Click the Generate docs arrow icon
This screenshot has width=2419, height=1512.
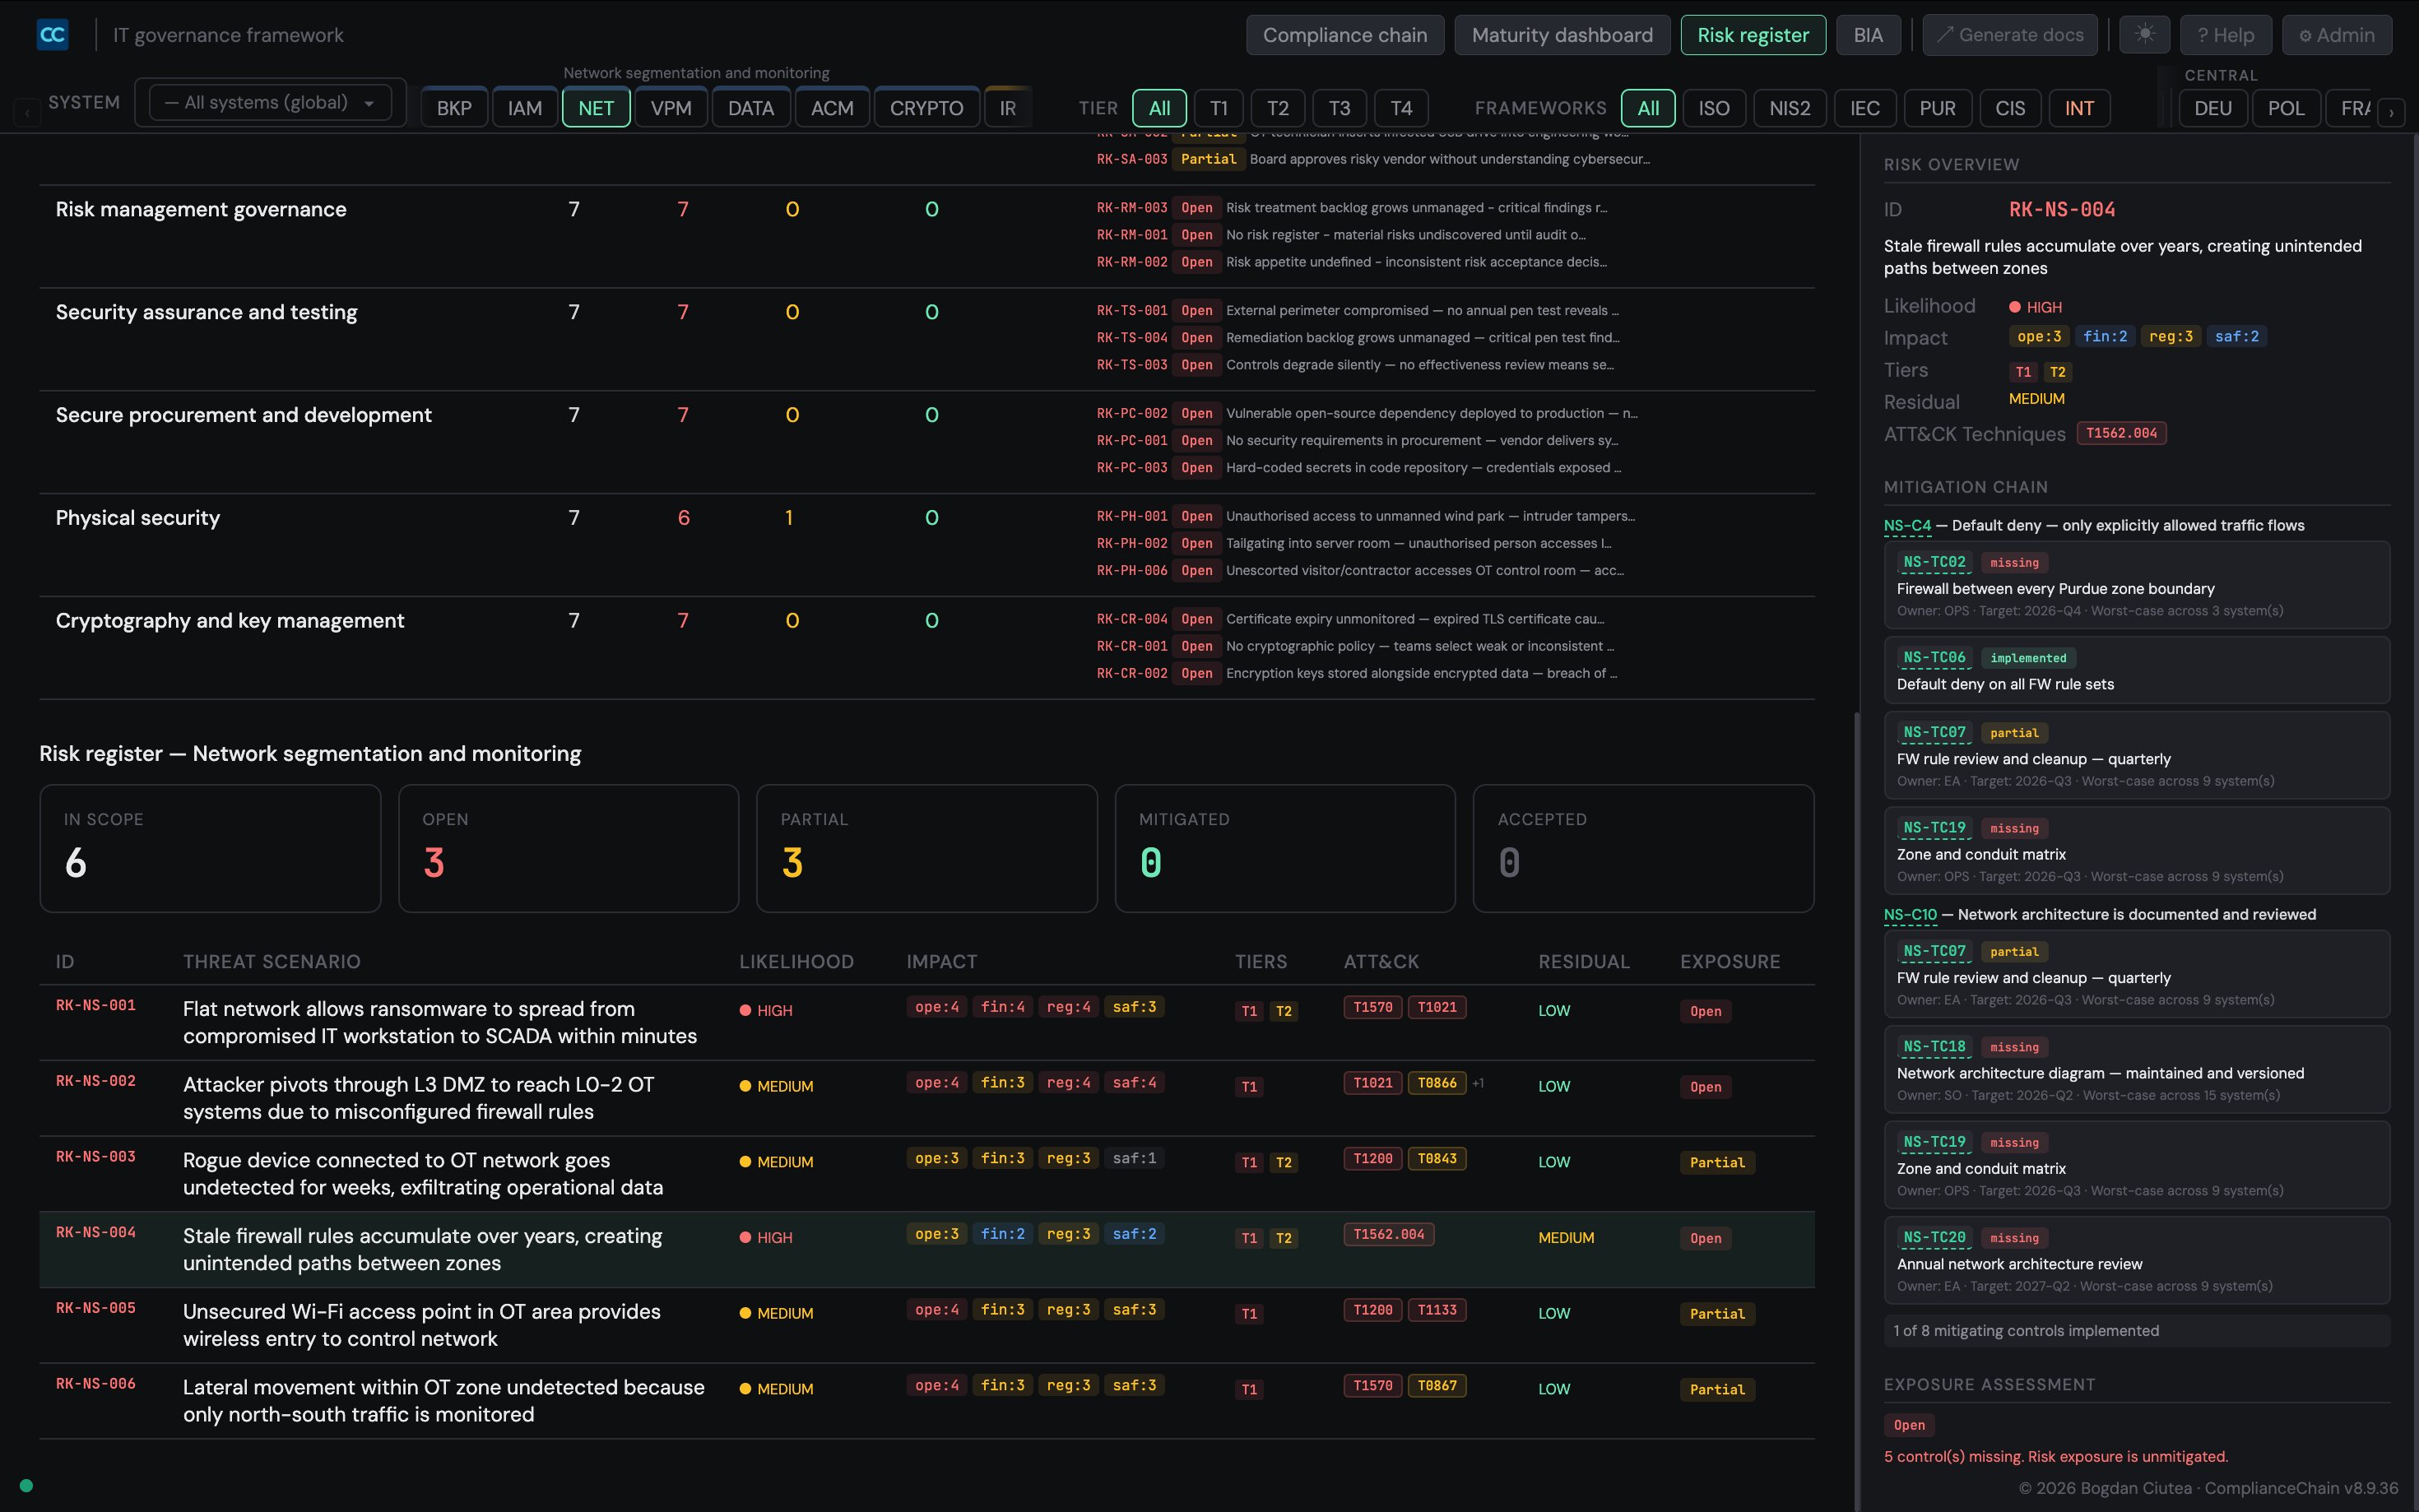click(1944, 34)
